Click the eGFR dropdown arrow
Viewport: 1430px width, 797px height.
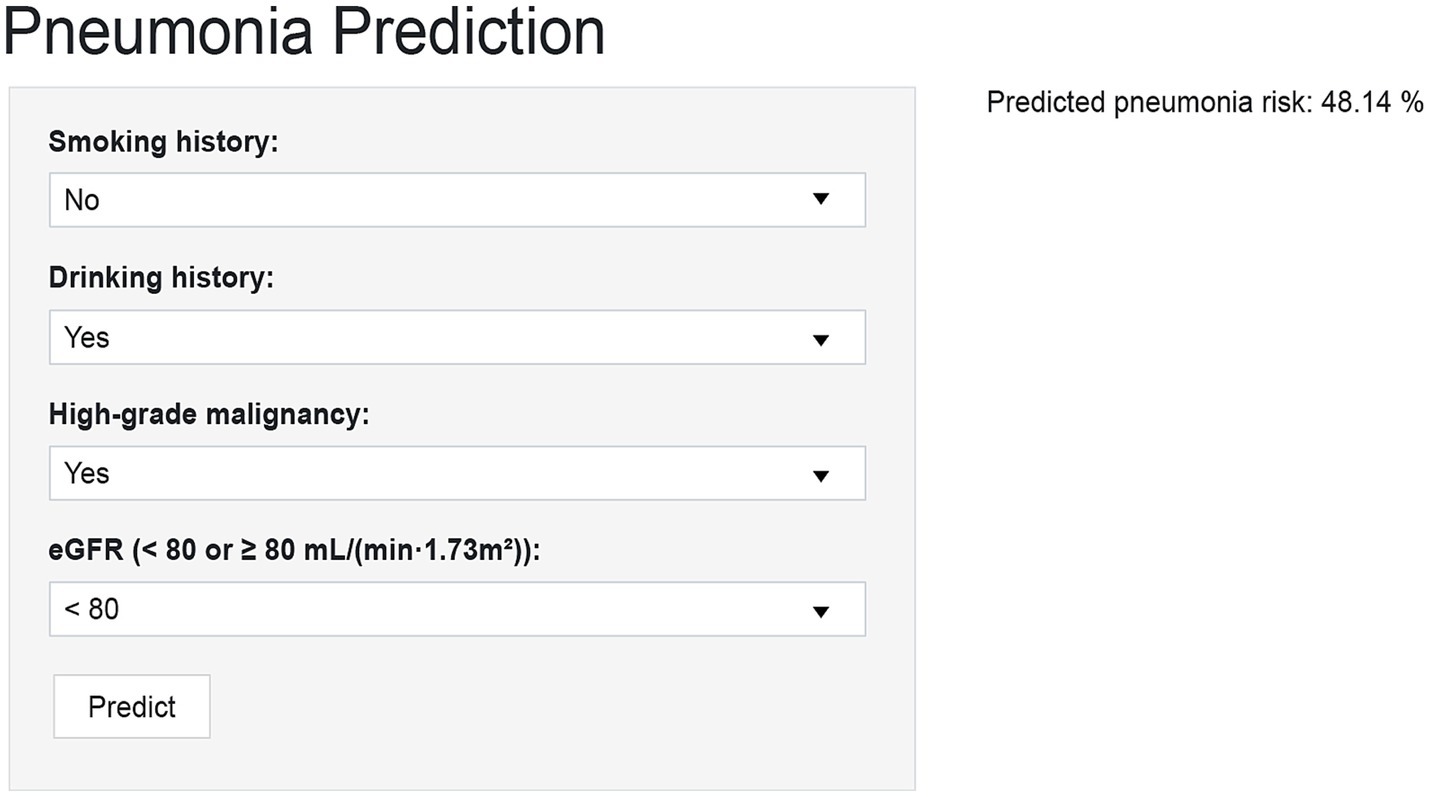[821, 611]
